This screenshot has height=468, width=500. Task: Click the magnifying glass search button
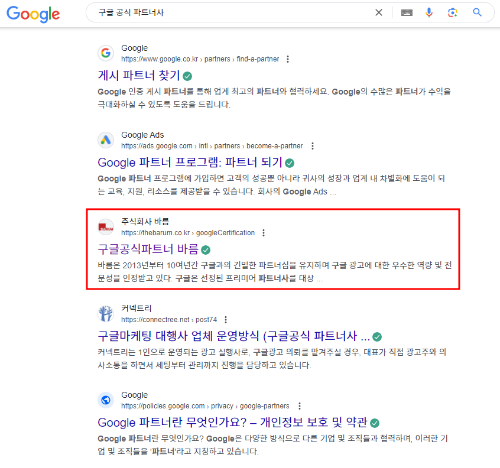pos(477,12)
